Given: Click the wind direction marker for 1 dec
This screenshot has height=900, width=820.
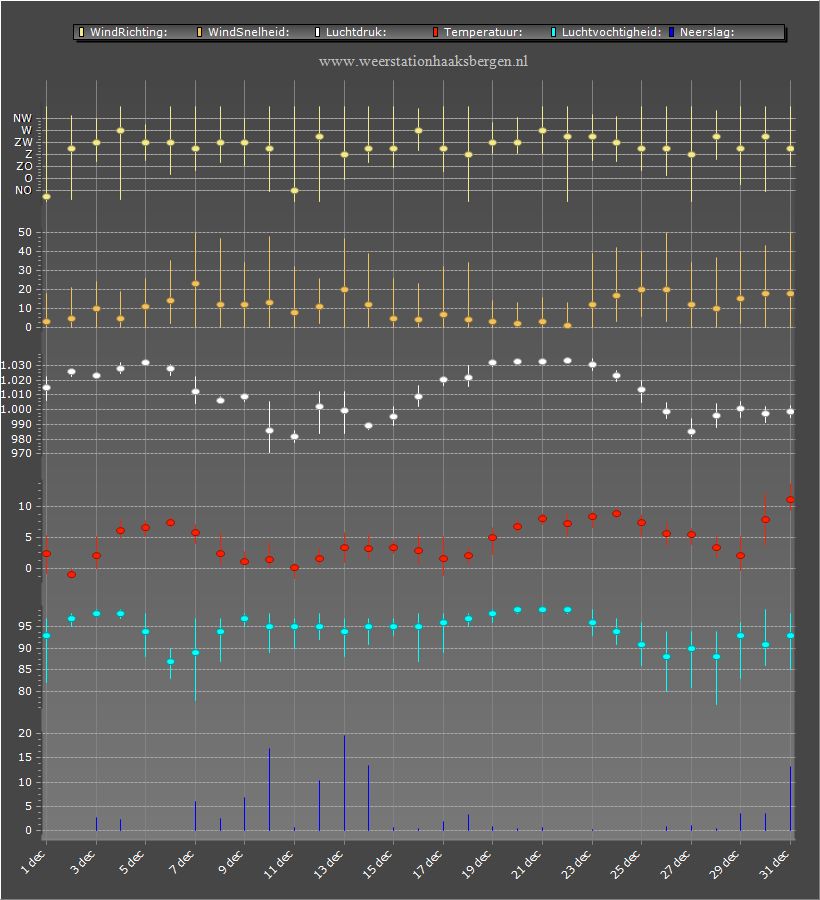Looking at the screenshot, I should coord(46,197).
